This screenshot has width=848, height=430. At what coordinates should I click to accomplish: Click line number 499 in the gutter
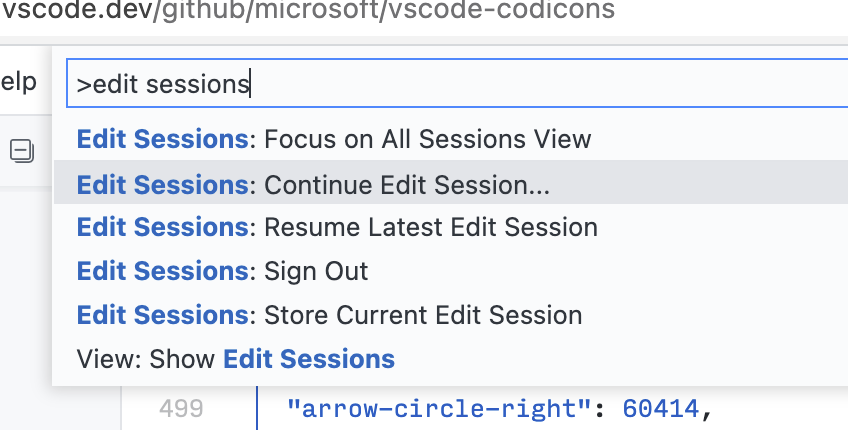181,408
